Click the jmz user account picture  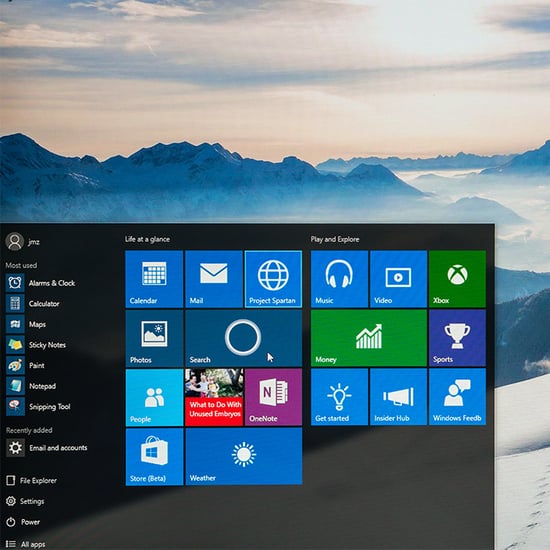[15, 241]
